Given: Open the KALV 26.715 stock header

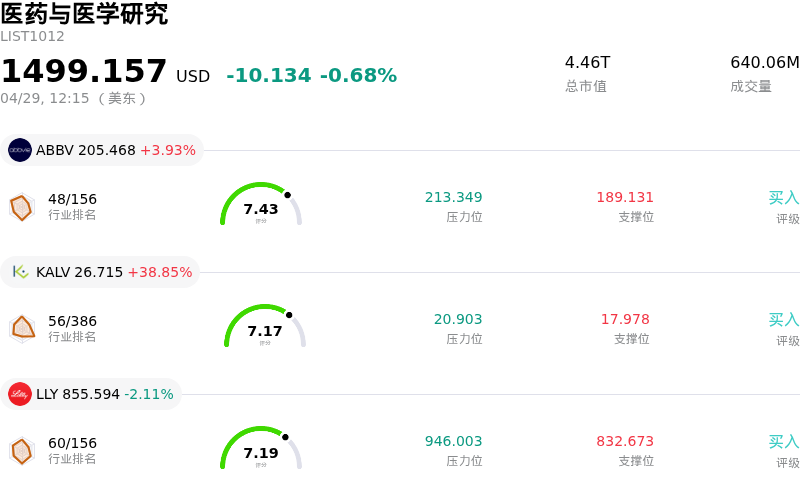Looking at the screenshot, I should [x=100, y=272].
